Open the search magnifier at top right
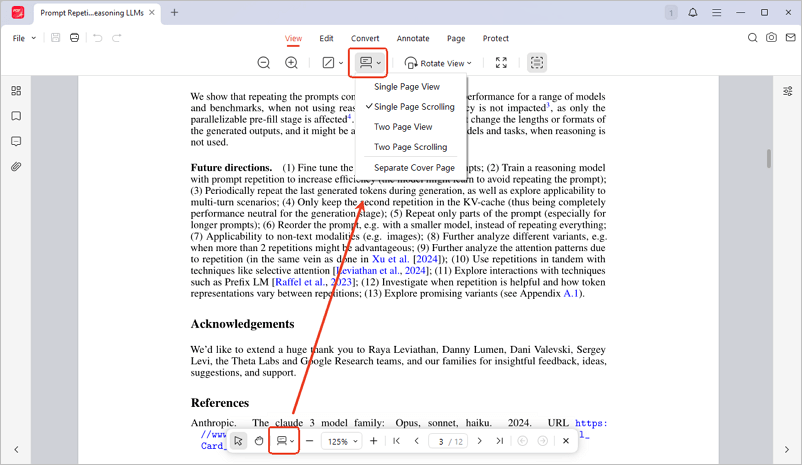Viewport: 802px width, 465px height. coord(752,38)
